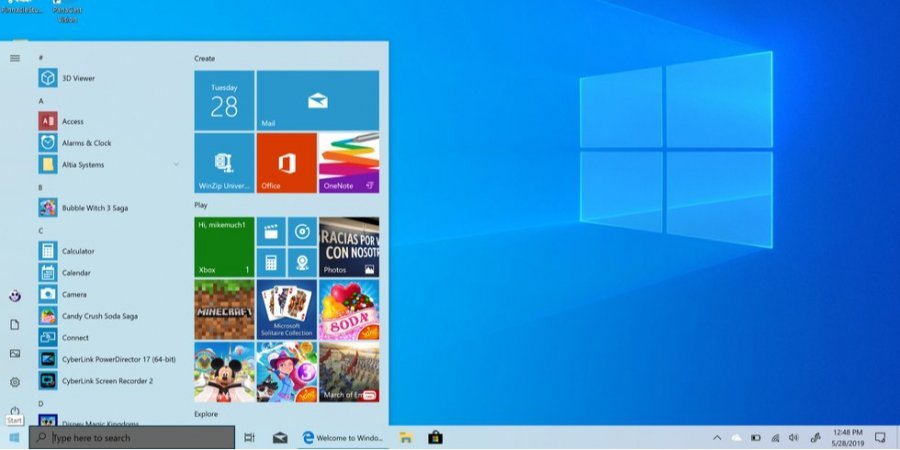Open the Bubble Witch 3 tile

click(286, 372)
